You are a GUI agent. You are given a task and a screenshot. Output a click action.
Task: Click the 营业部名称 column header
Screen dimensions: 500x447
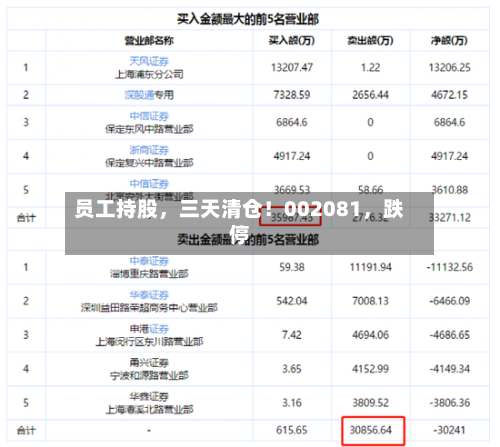[149, 41]
